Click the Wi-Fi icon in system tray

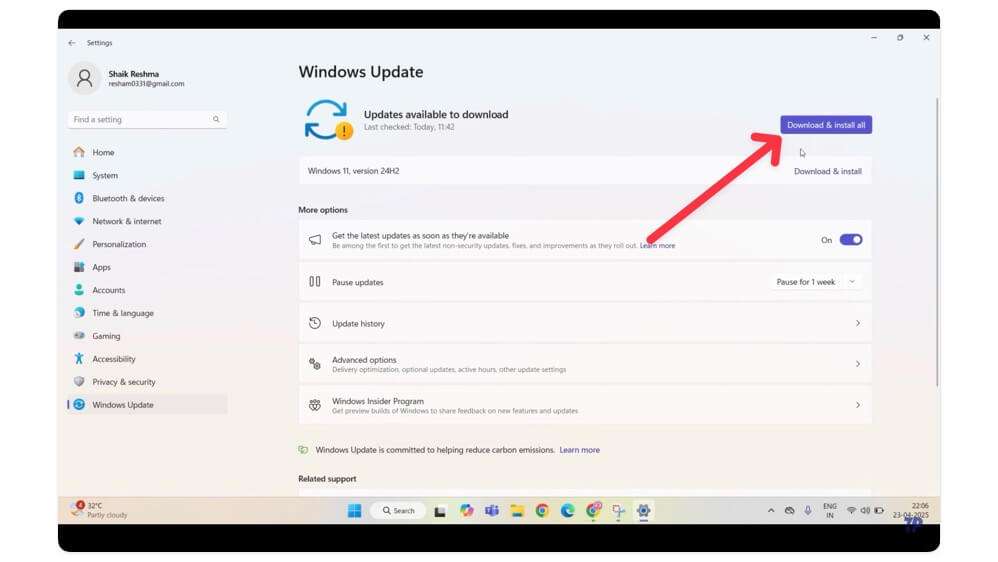pyautogui.click(x=851, y=510)
